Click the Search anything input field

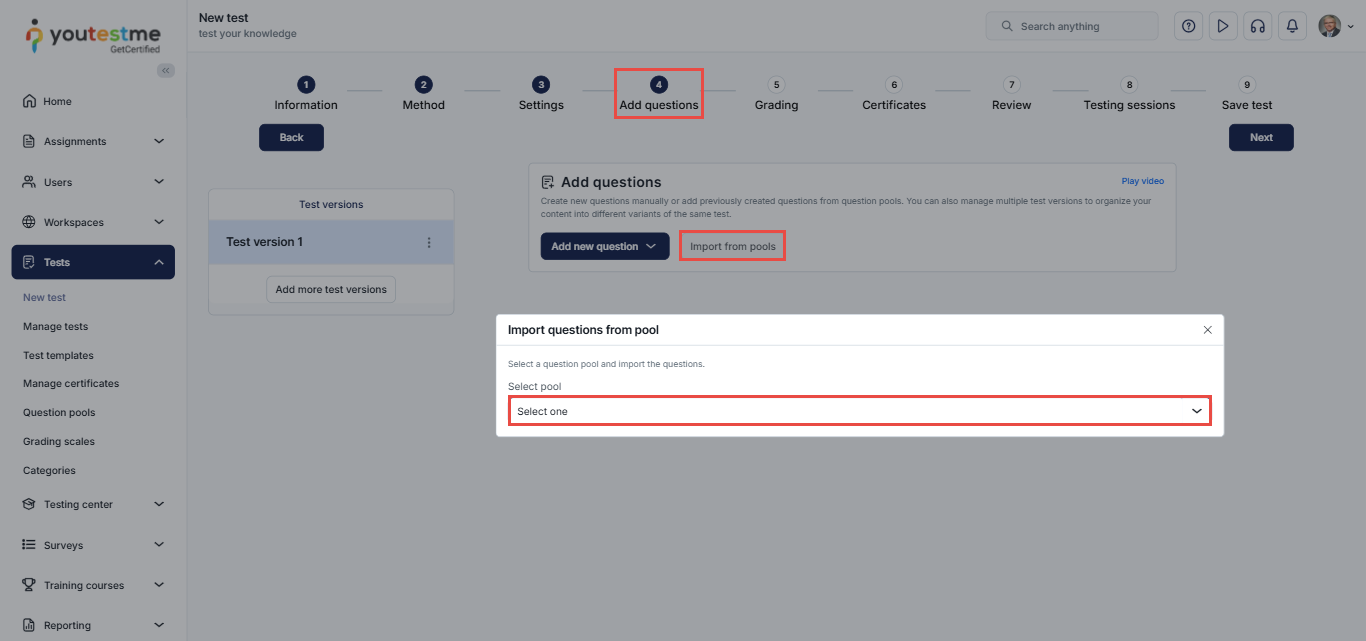pos(1072,27)
